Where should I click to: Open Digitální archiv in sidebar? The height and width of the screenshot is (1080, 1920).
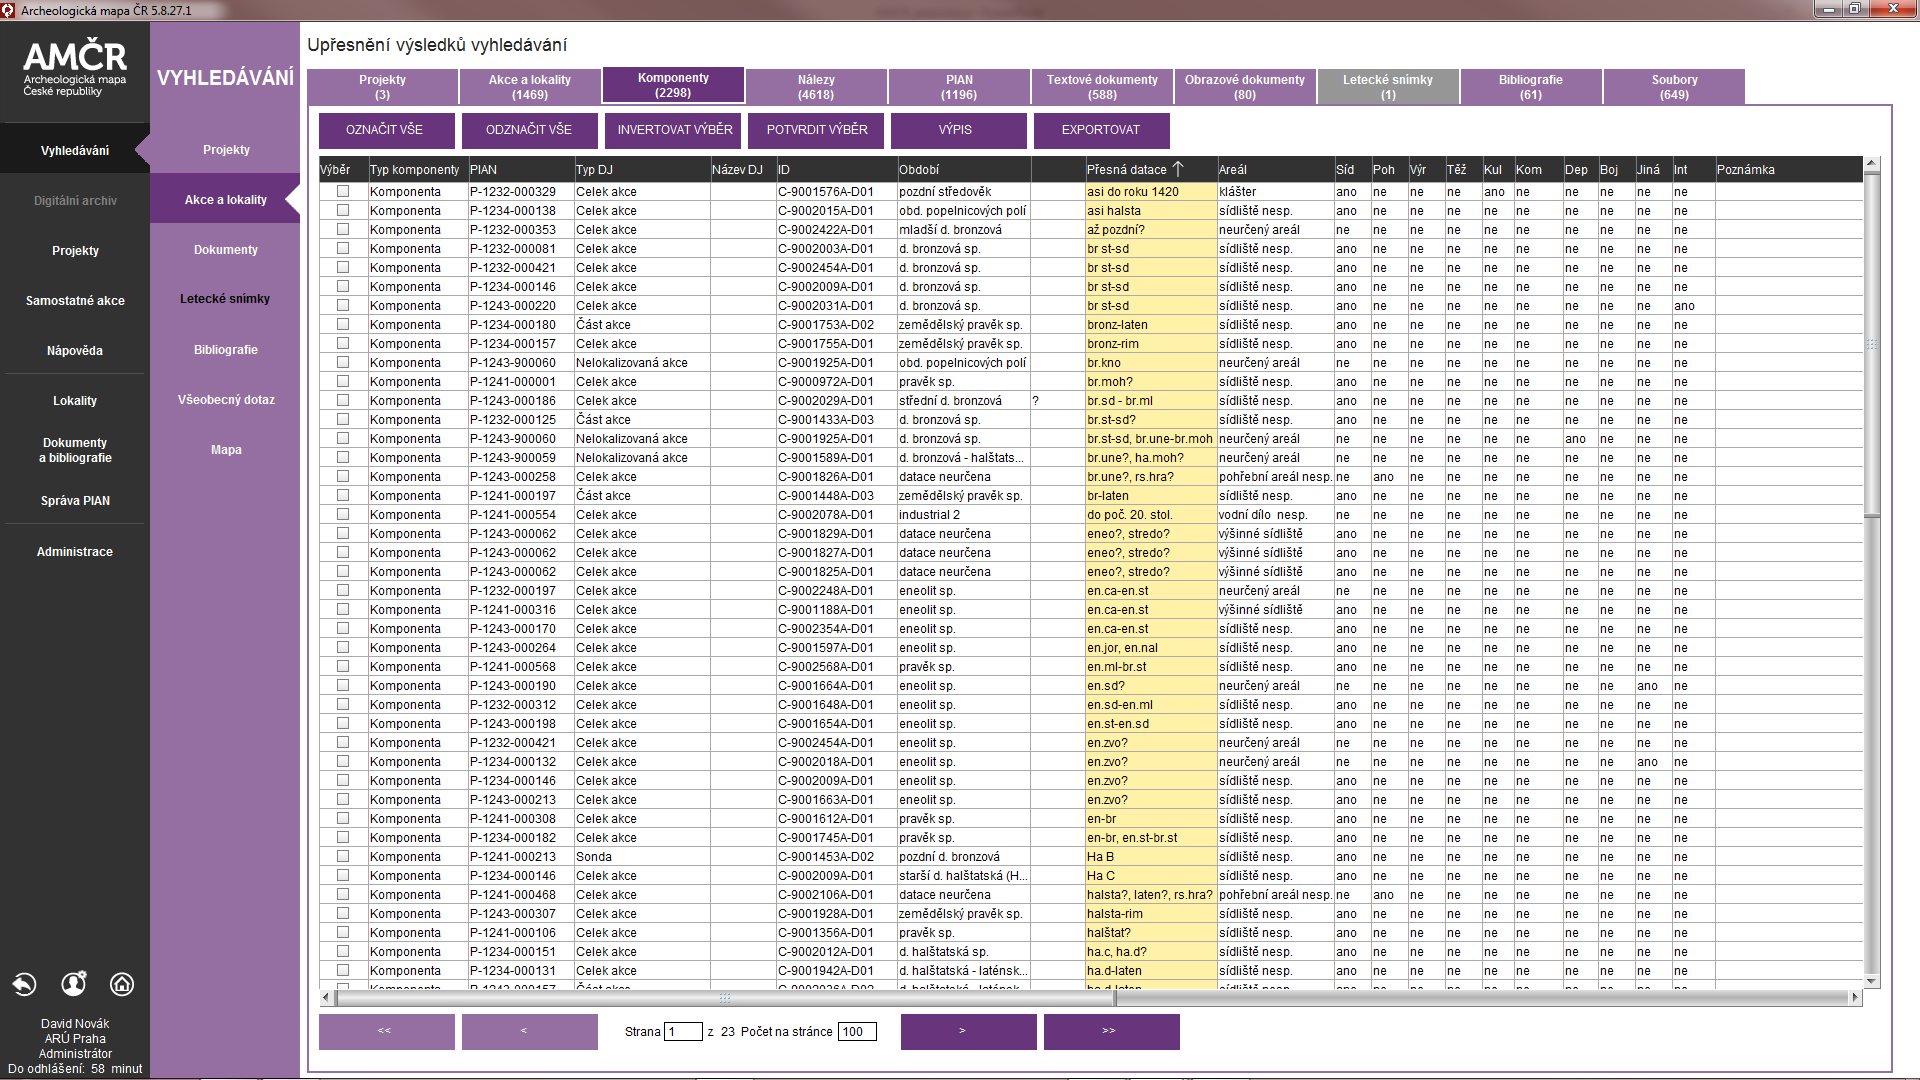pyautogui.click(x=75, y=201)
